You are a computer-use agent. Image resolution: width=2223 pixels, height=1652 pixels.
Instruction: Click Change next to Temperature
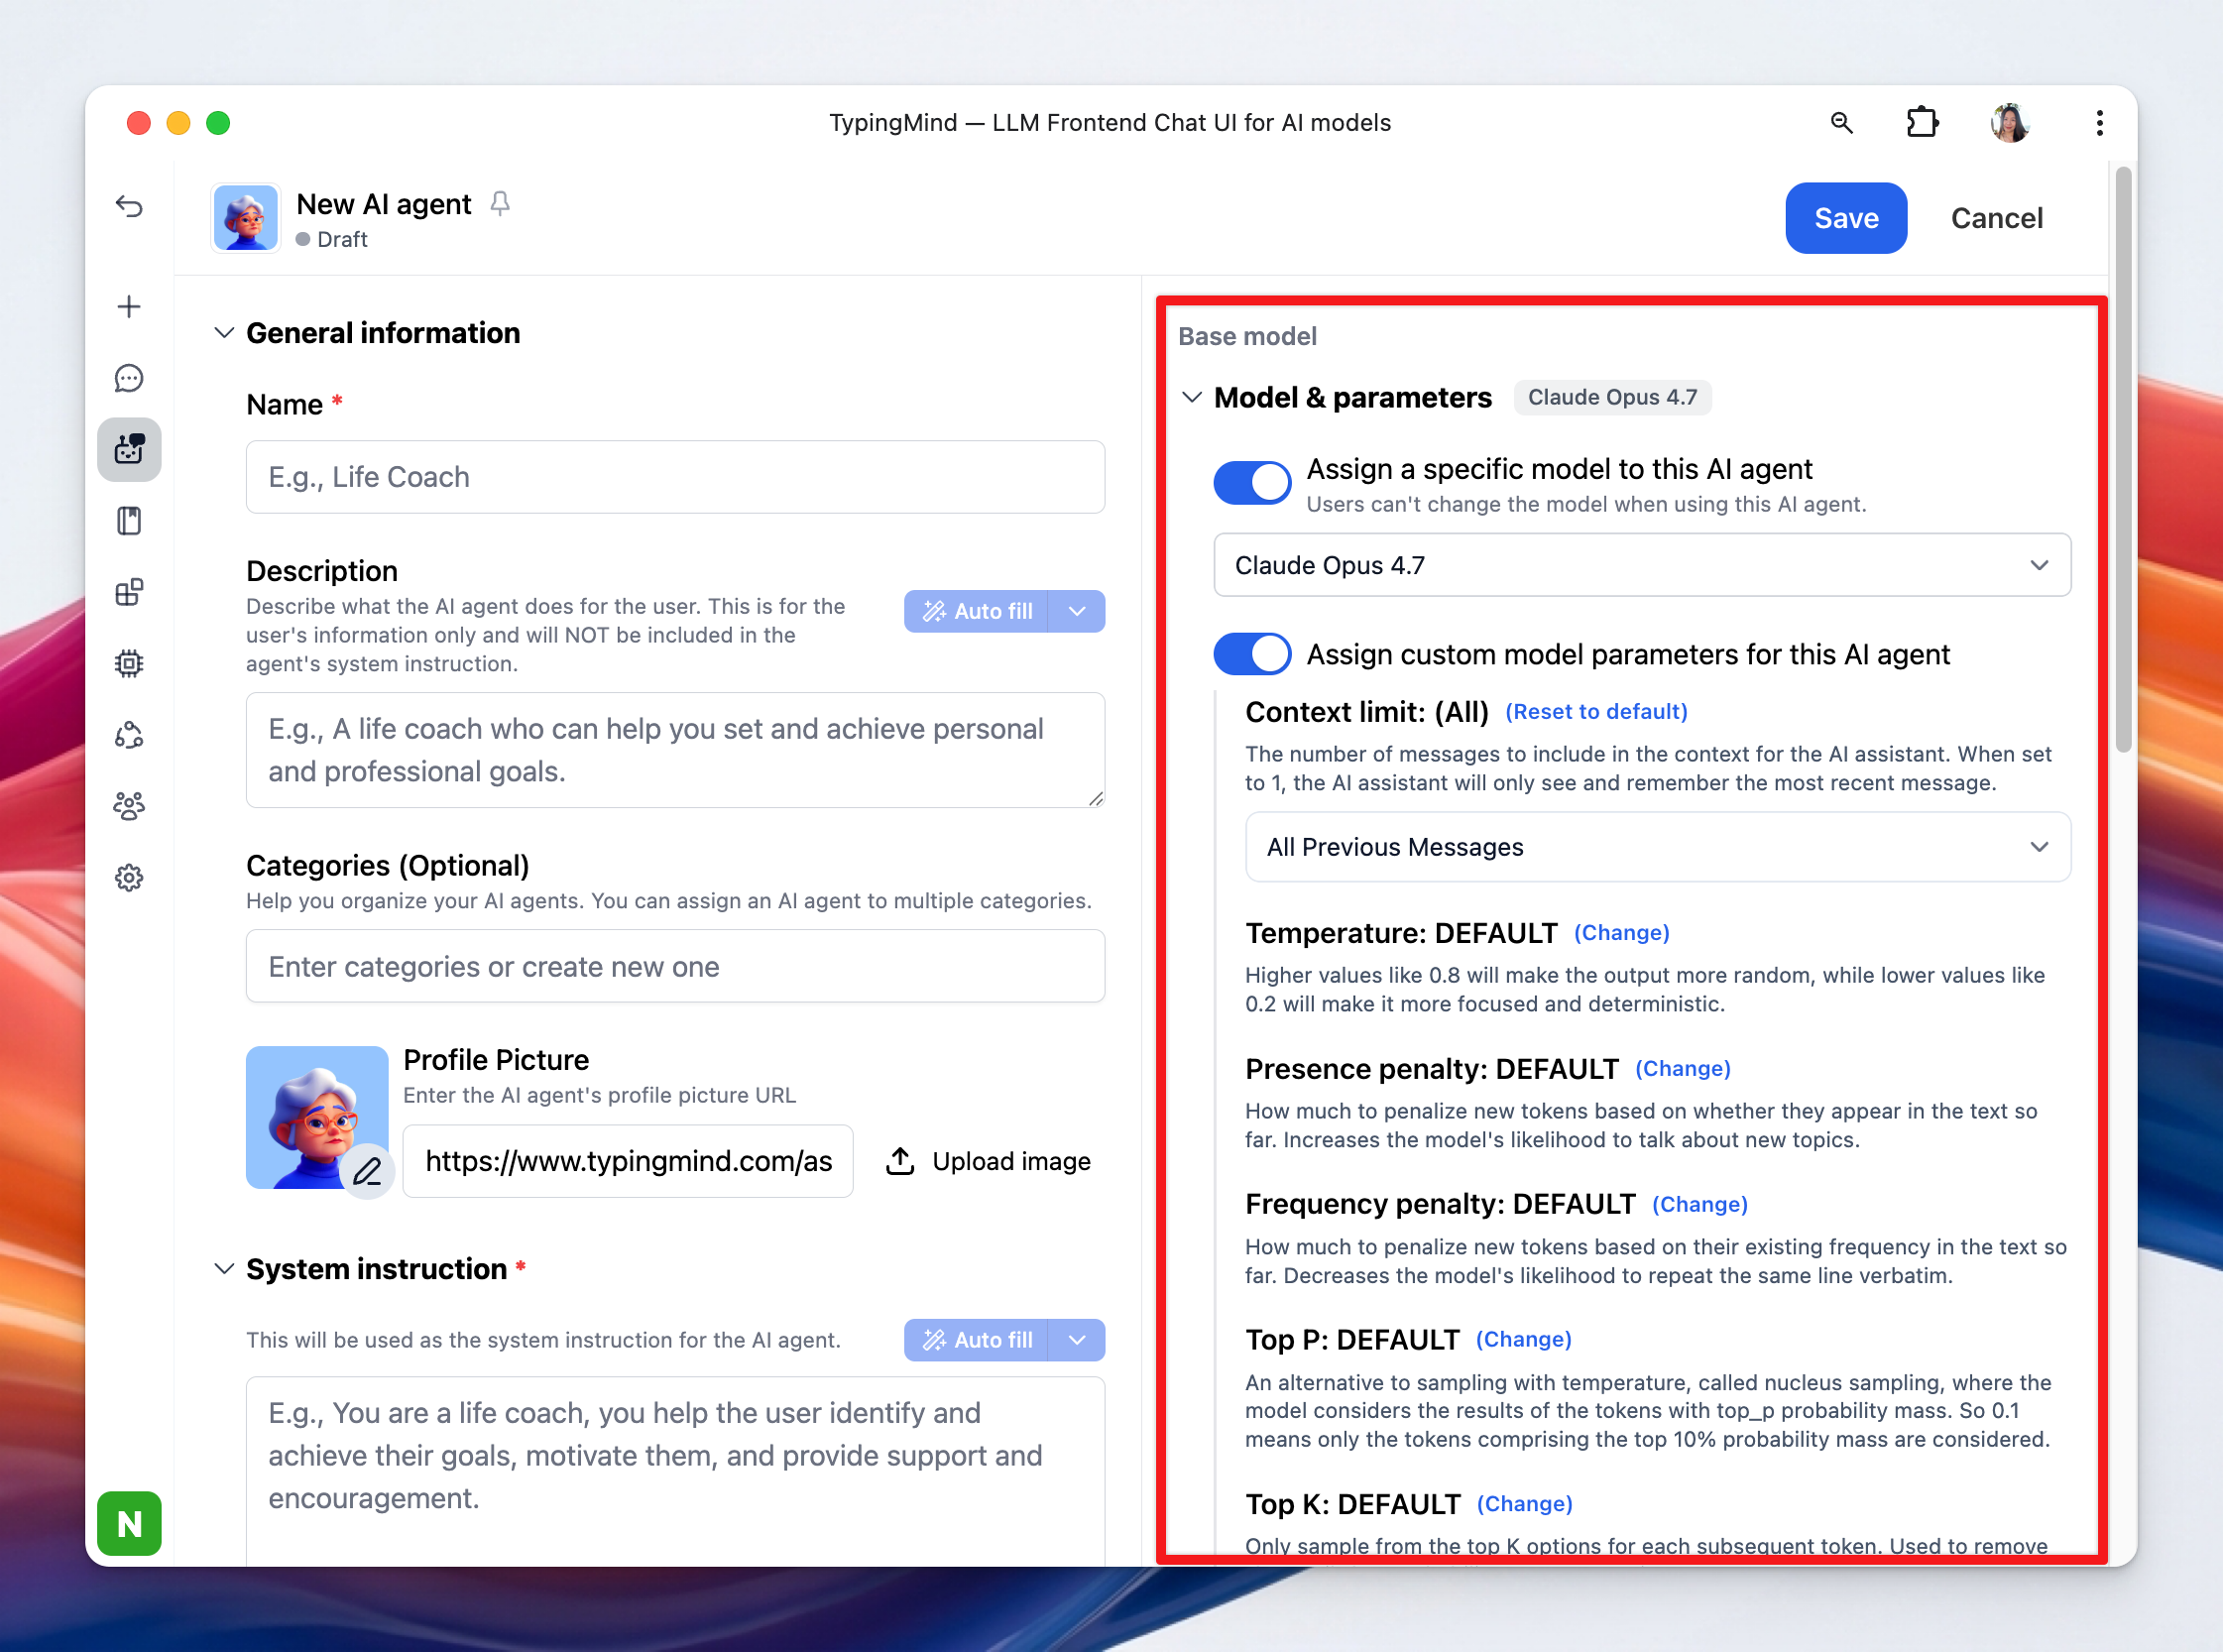point(1622,933)
